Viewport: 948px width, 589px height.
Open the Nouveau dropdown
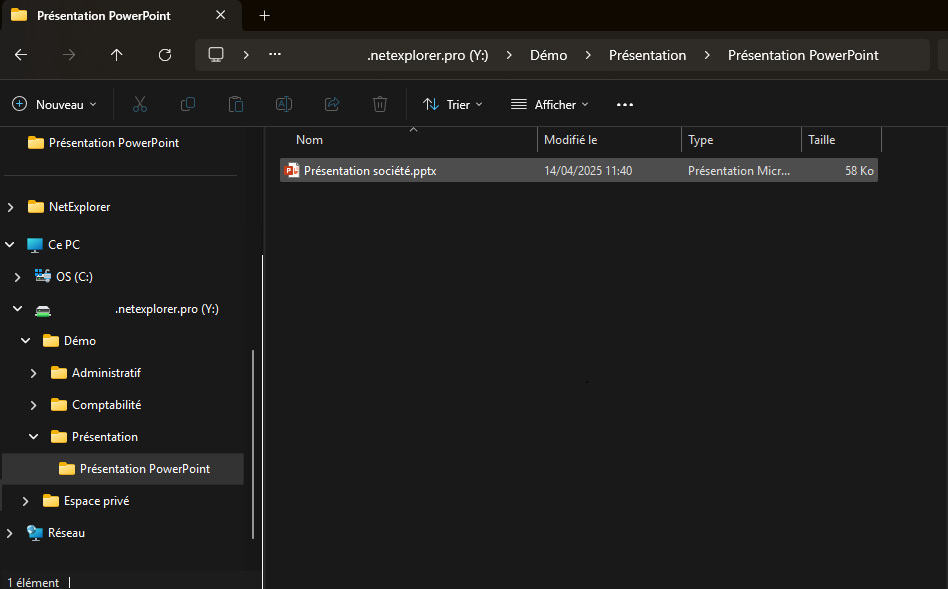click(x=54, y=105)
